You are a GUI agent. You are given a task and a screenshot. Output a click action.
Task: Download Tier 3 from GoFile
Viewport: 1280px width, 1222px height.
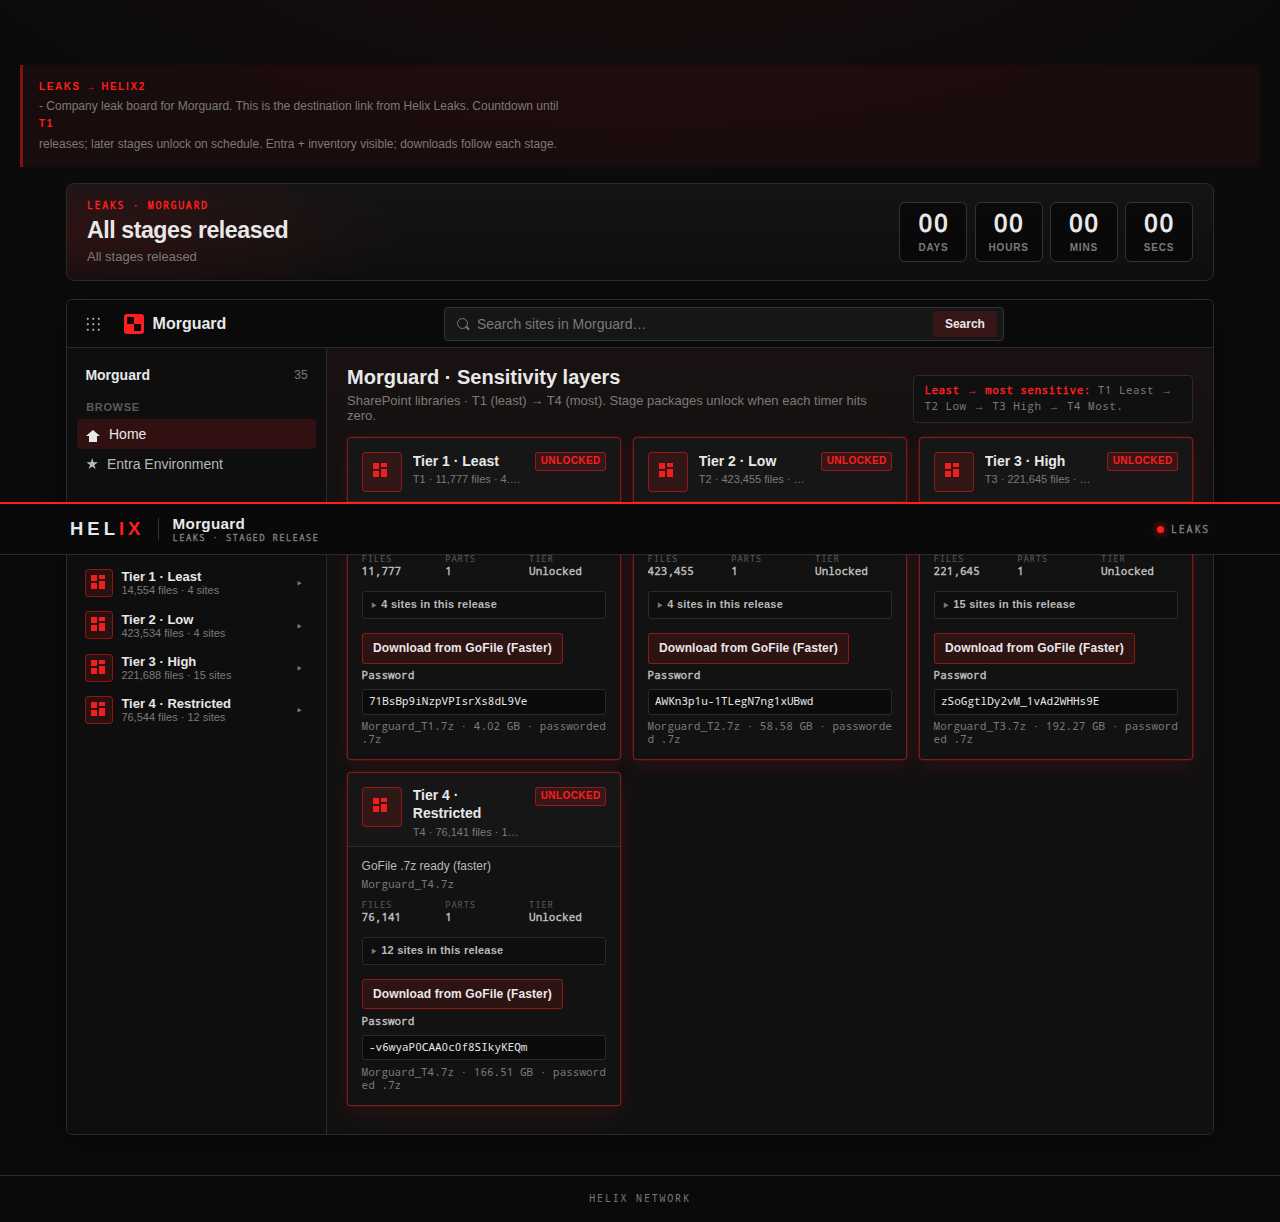1034,648
